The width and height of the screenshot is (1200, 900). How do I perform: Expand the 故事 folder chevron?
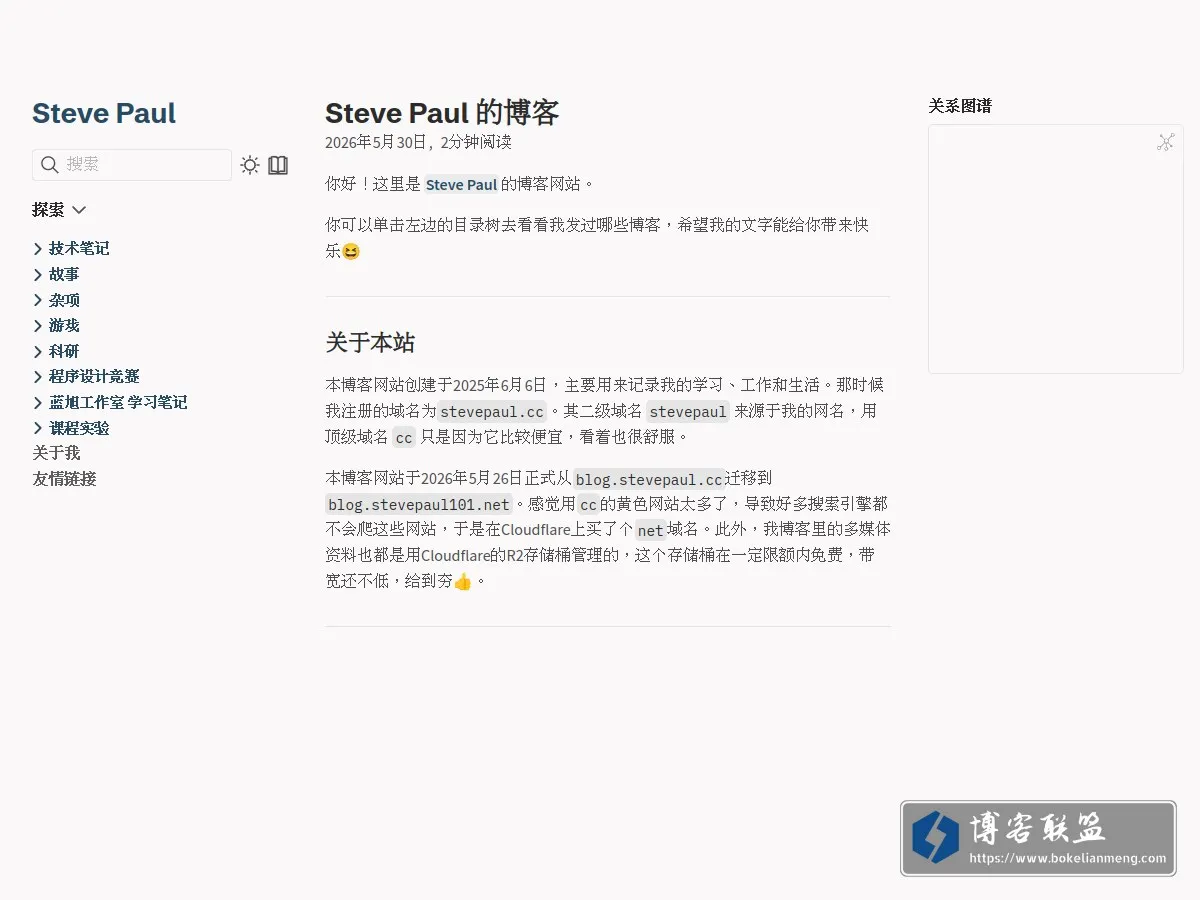point(38,275)
